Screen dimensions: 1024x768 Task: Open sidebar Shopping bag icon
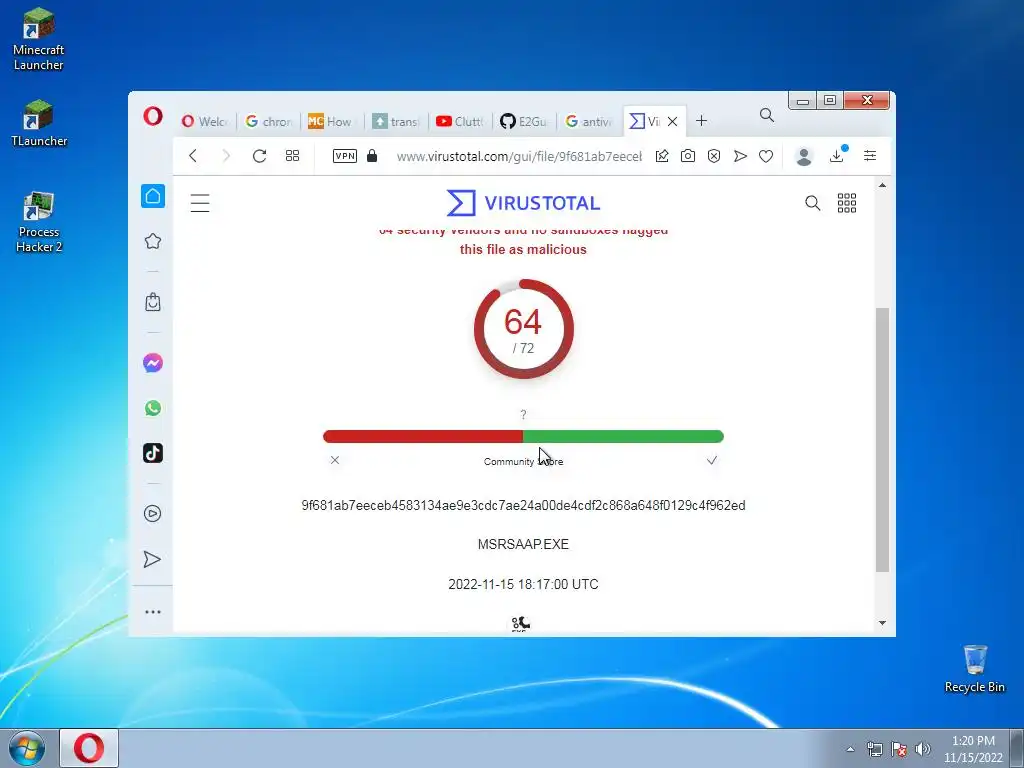point(153,302)
